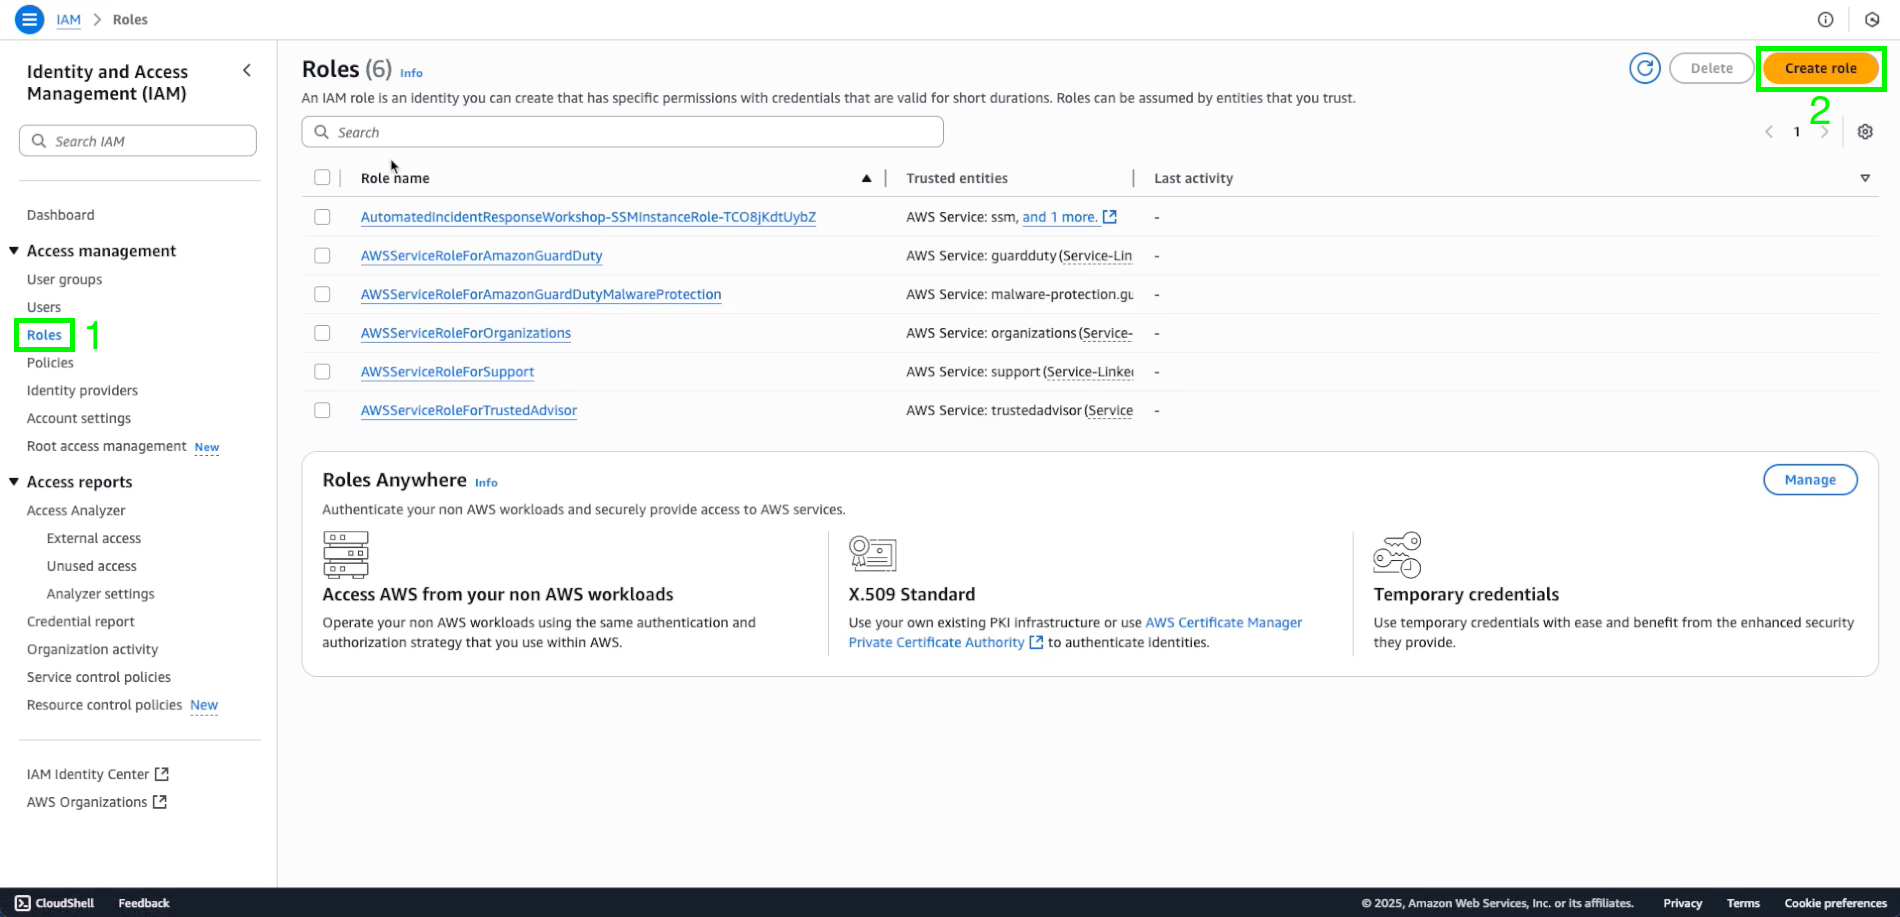
Task: Open Resource control policies
Action: pyautogui.click(x=105, y=705)
